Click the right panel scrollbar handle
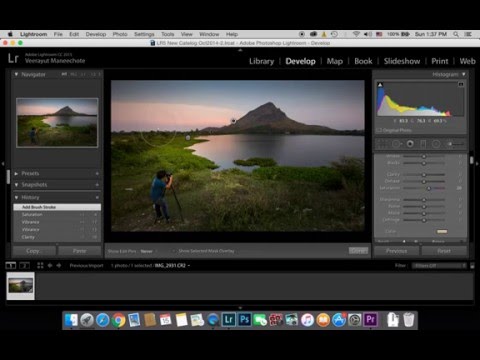The width and height of the screenshot is (480, 360). (x=472, y=160)
